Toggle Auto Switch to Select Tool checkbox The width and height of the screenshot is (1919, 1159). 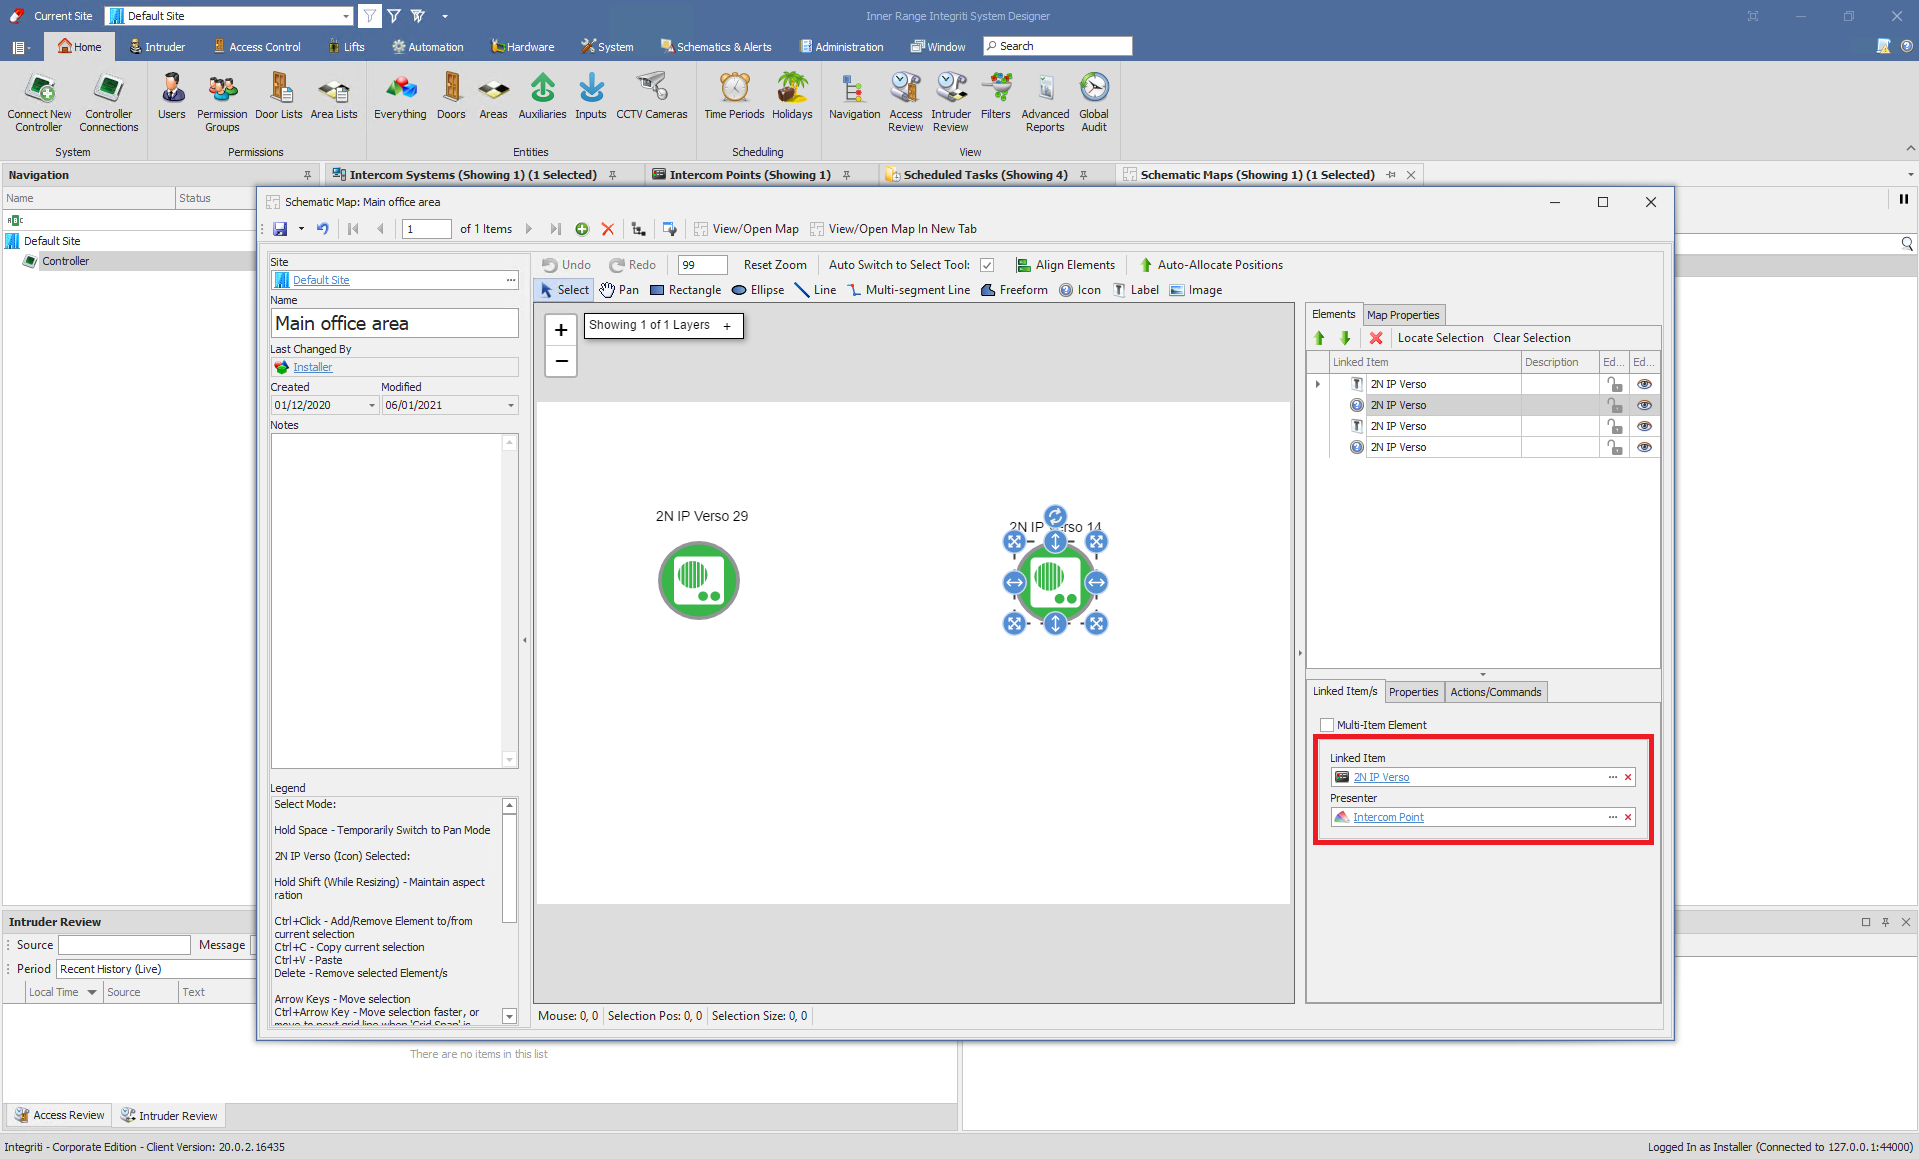coord(987,265)
